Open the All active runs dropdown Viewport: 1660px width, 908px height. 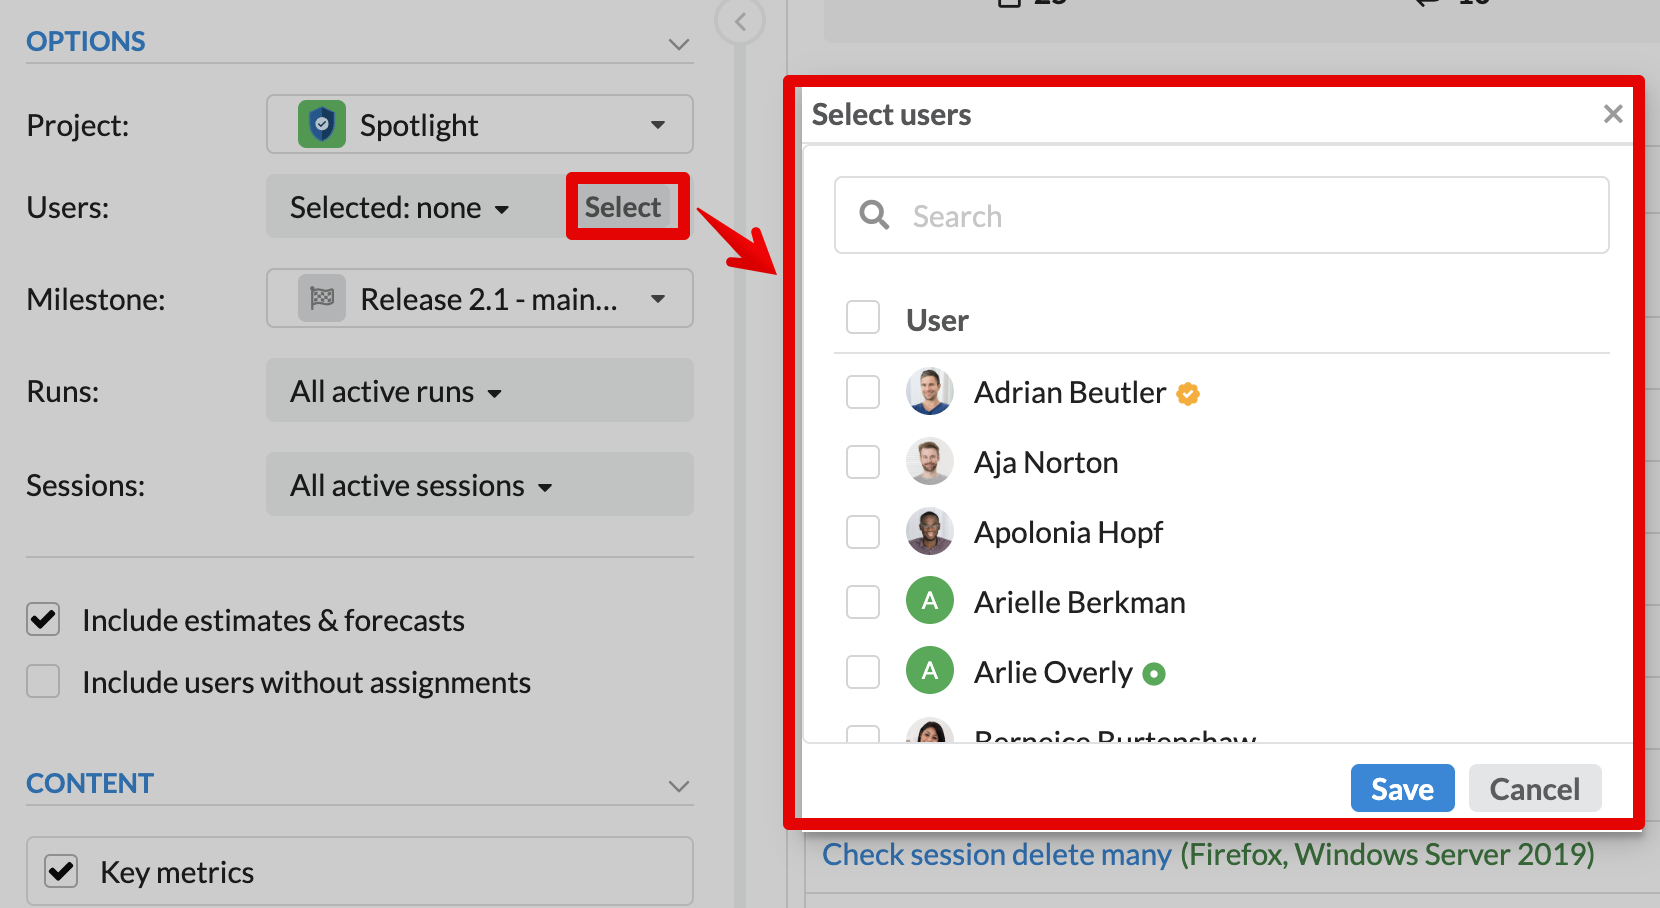click(480, 390)
